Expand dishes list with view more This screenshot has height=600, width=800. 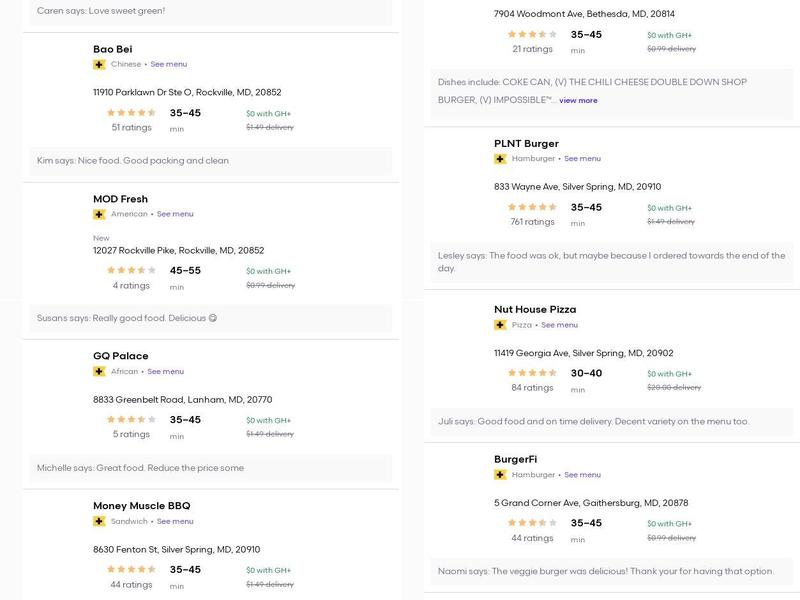pyautogui.click(x=578, y=100)
